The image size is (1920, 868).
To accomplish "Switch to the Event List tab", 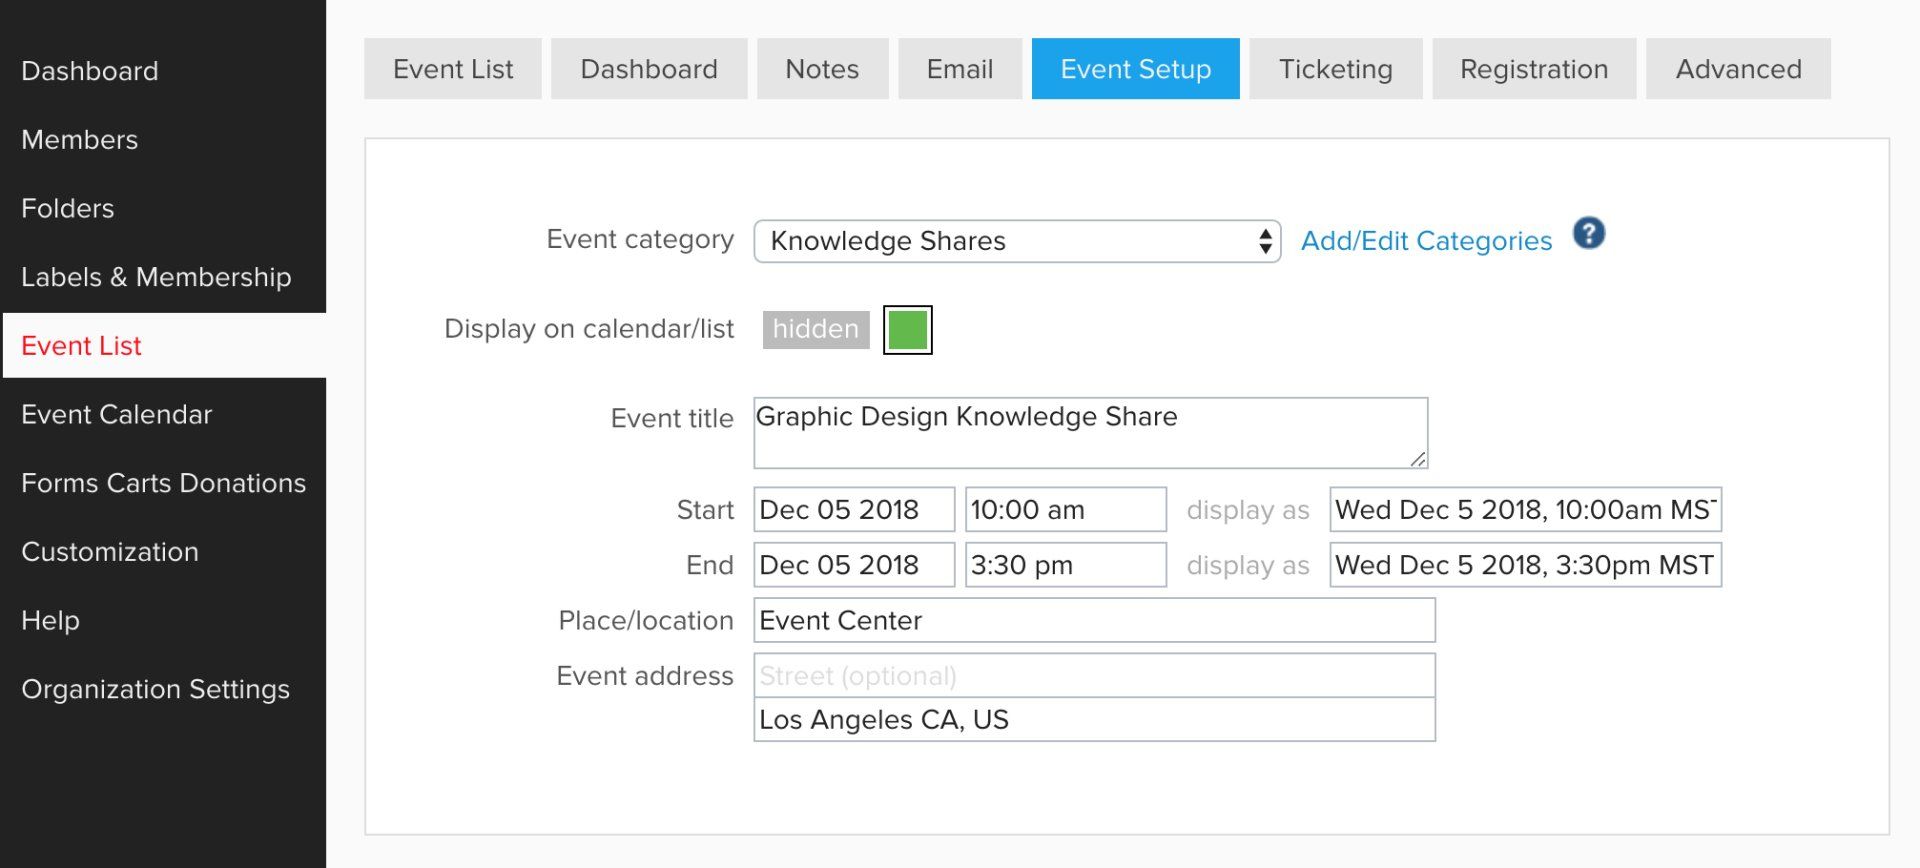I will pyautogui.click(x=453, y=69).
